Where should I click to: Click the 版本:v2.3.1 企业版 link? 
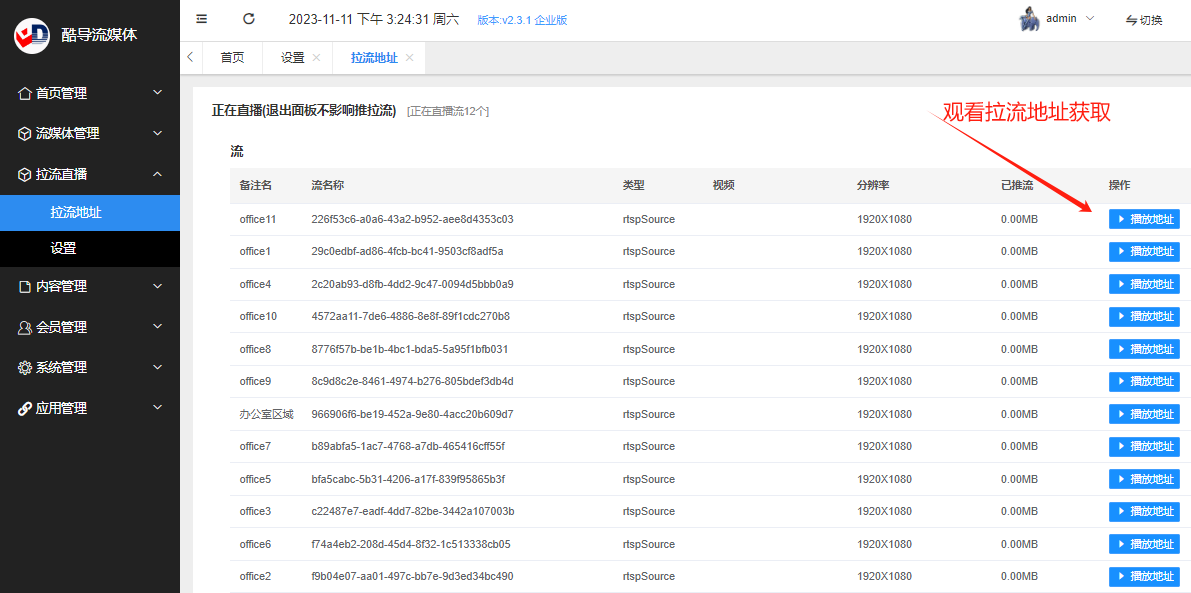[x=522, y=21]
